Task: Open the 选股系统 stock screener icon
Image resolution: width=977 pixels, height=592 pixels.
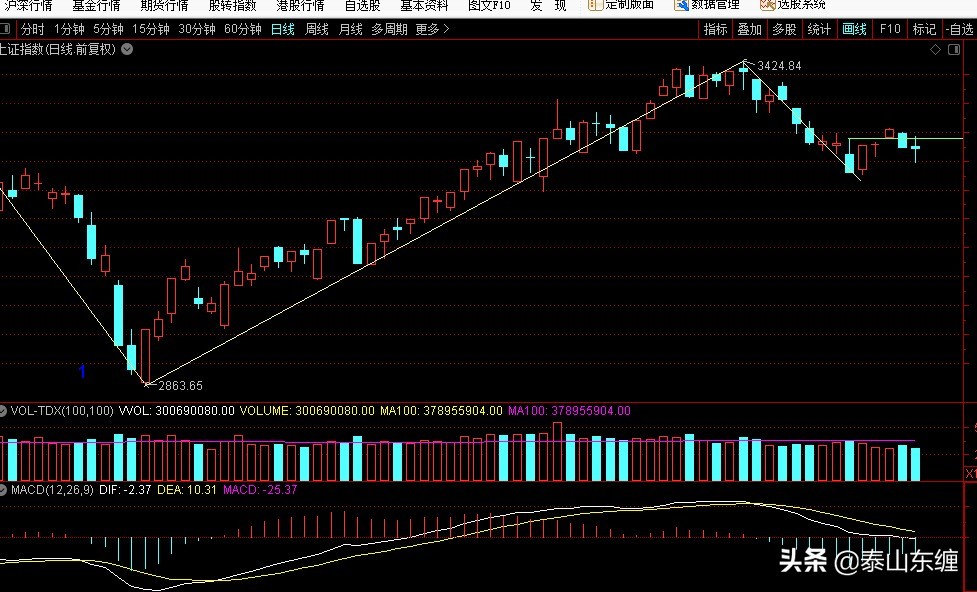Action: point(767,5)
